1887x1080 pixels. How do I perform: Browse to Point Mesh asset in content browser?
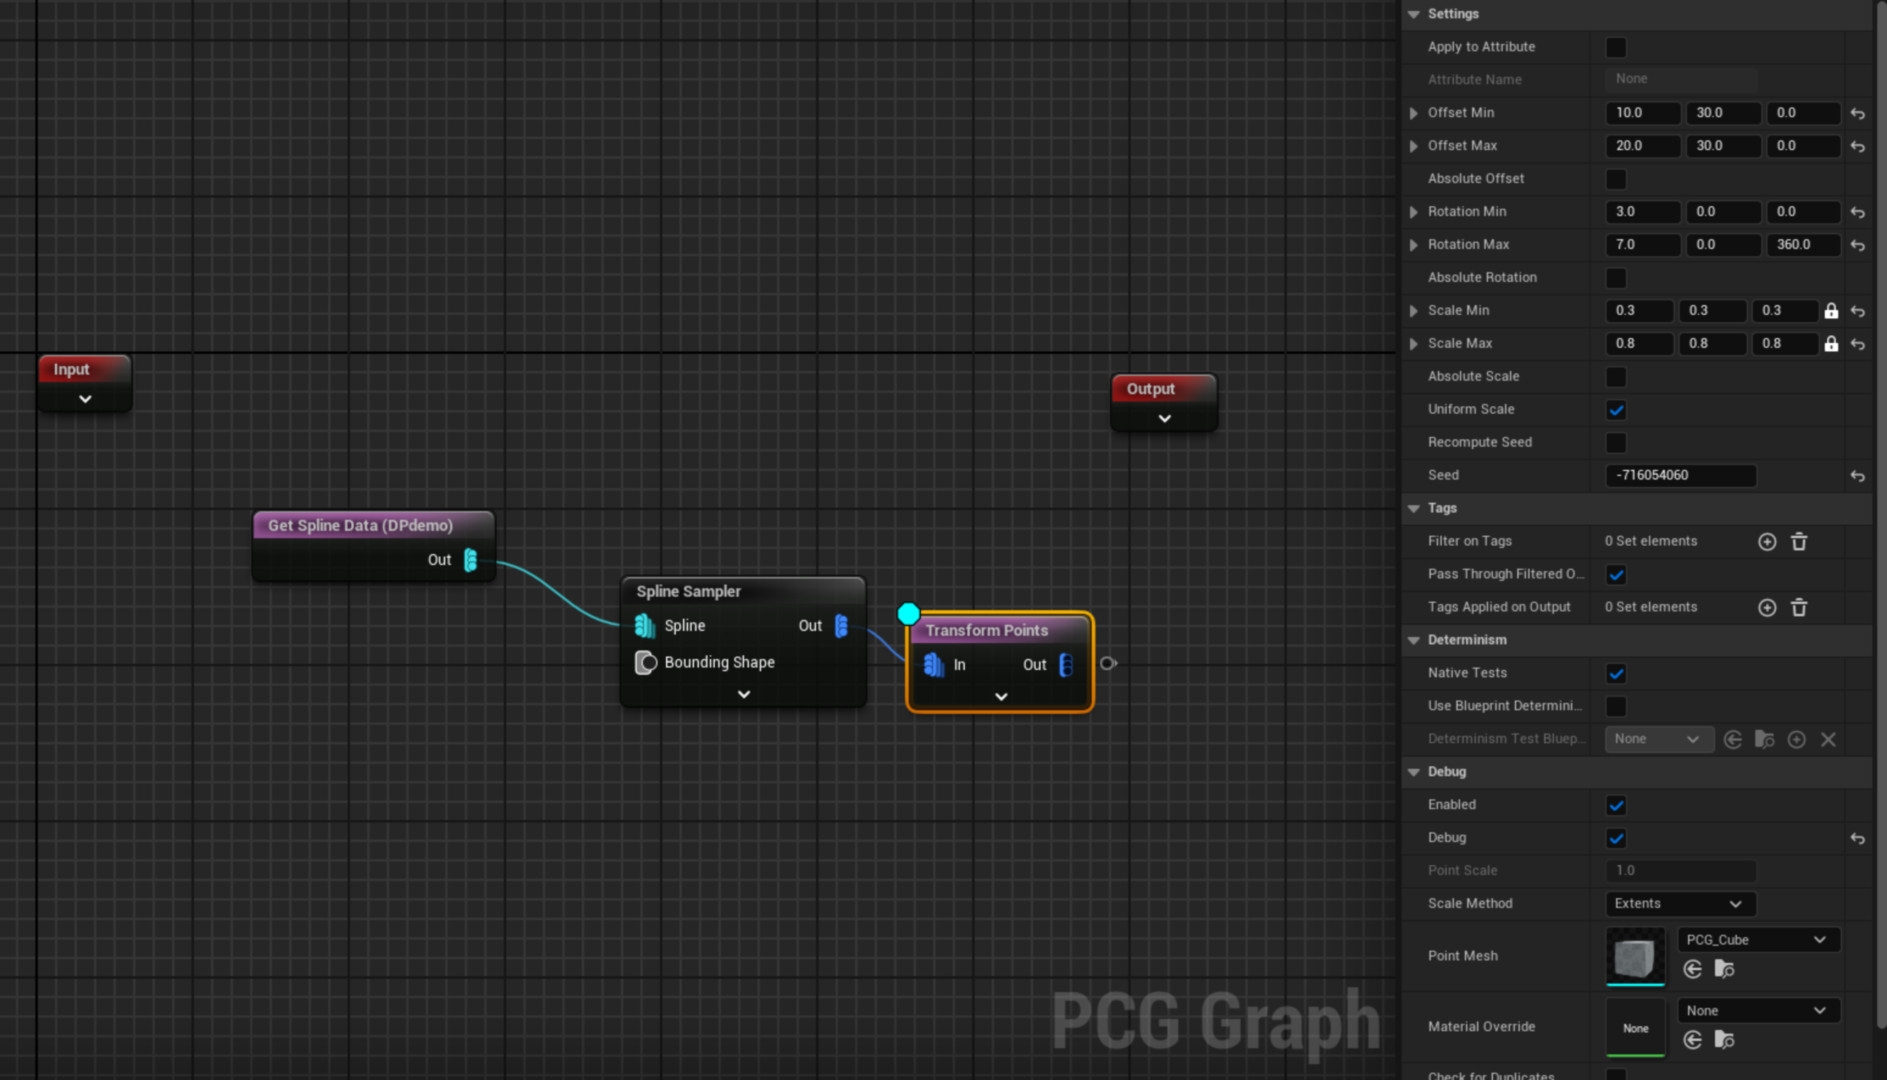click(1724, 969)
